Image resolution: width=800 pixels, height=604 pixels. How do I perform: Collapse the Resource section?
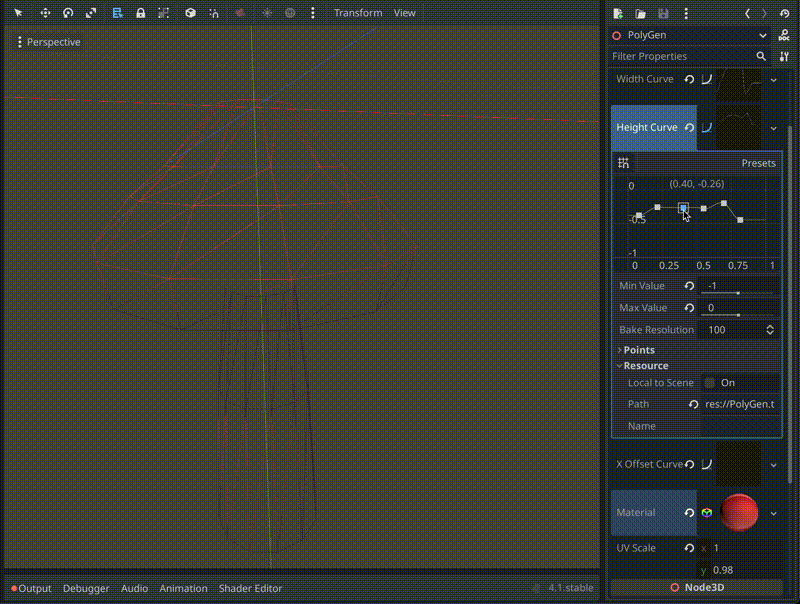pos(643,366)
